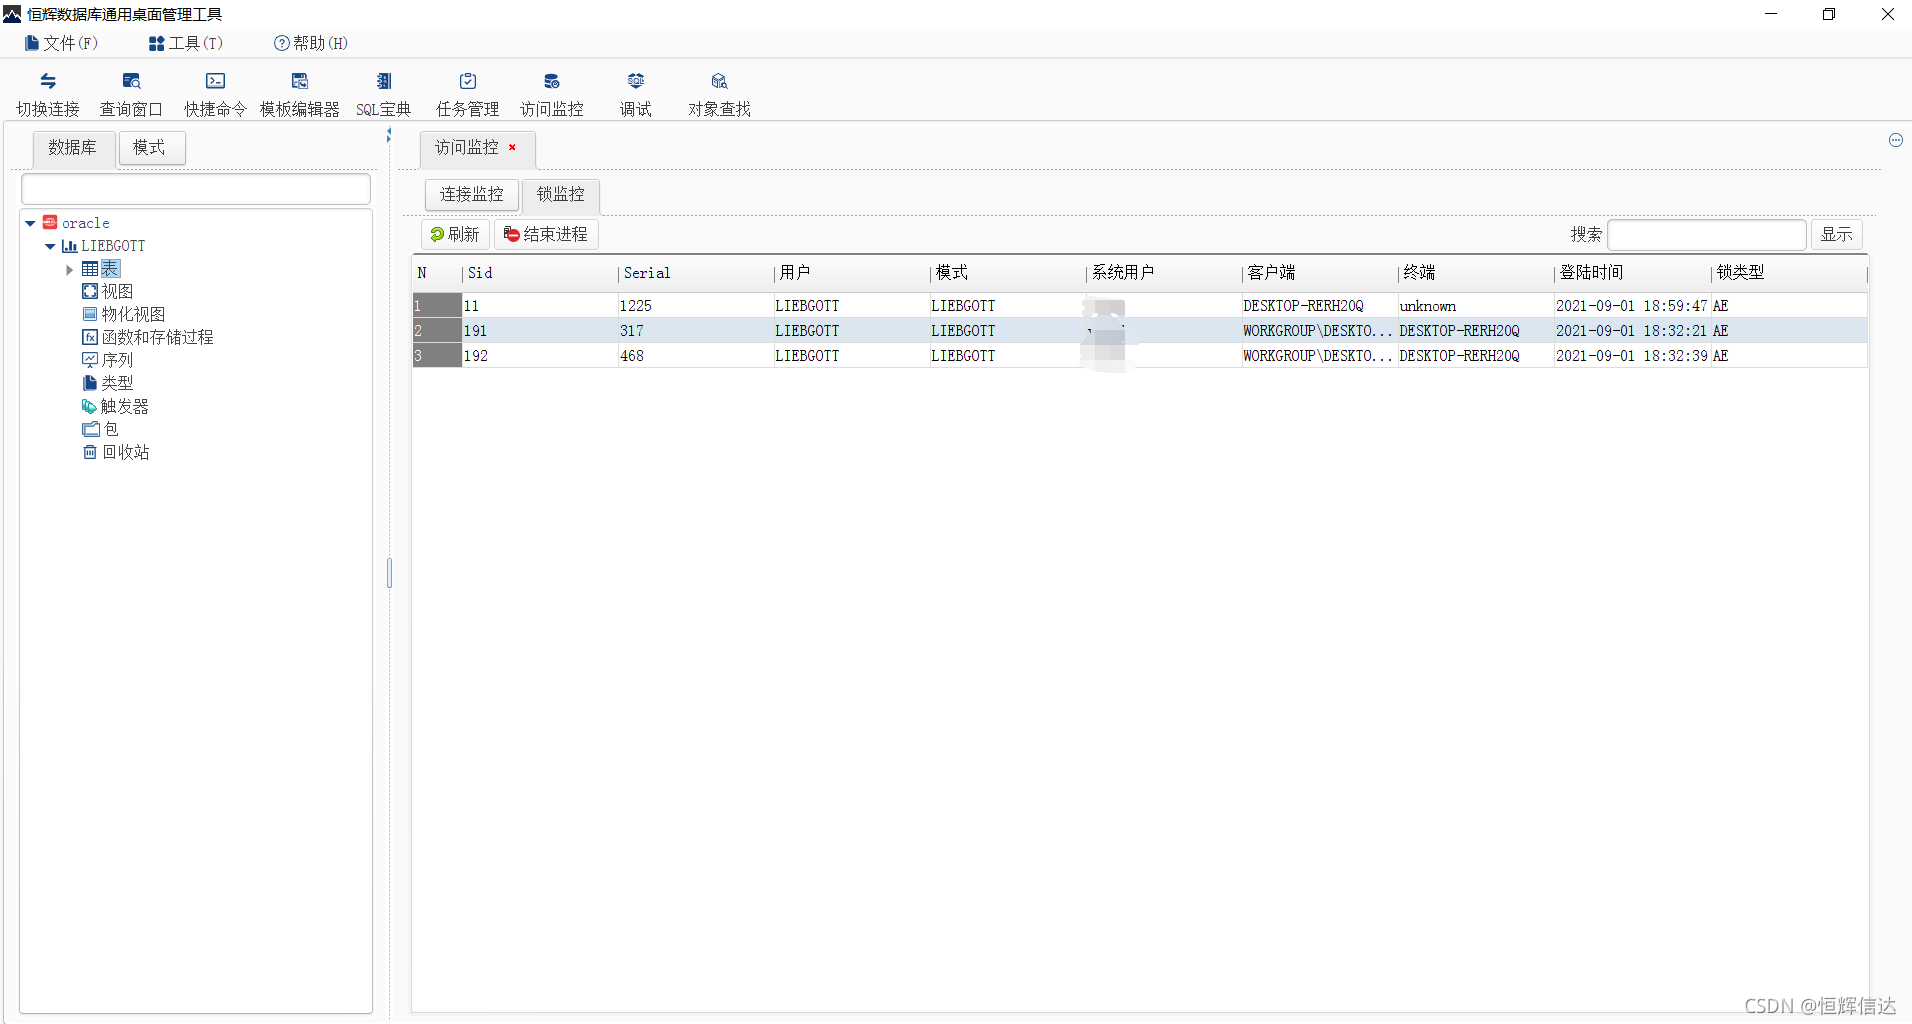This screenshot has width=1912, height=1024.
Task: Open the 工具(T) menu
Action: 186,43
